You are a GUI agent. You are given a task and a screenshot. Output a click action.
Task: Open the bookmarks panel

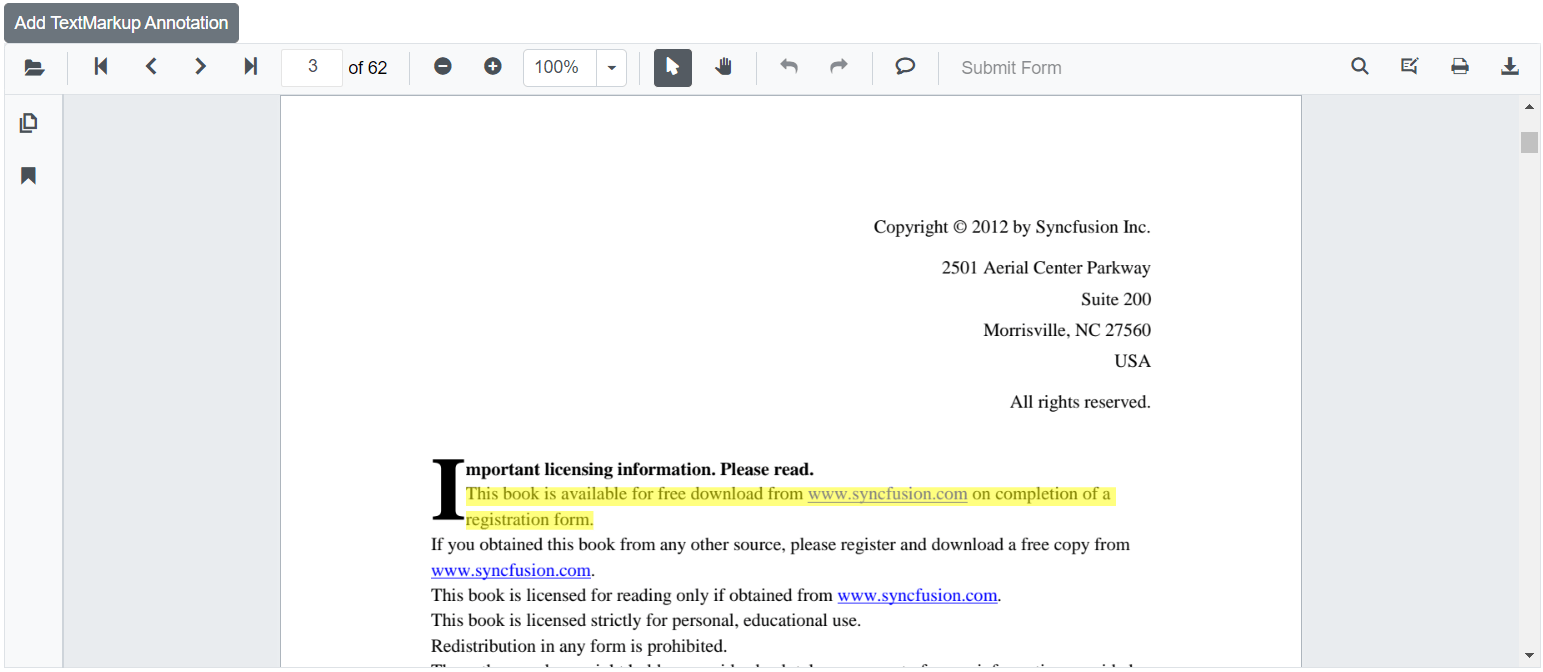pyautogui.click(x=29, y=176)
